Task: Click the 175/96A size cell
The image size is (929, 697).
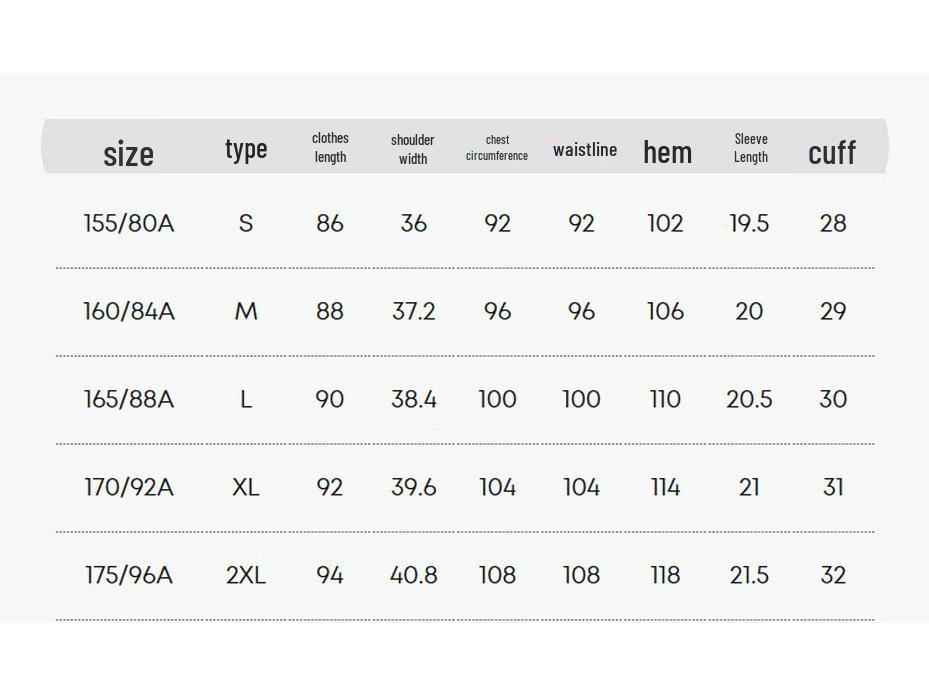Action: 129,576
